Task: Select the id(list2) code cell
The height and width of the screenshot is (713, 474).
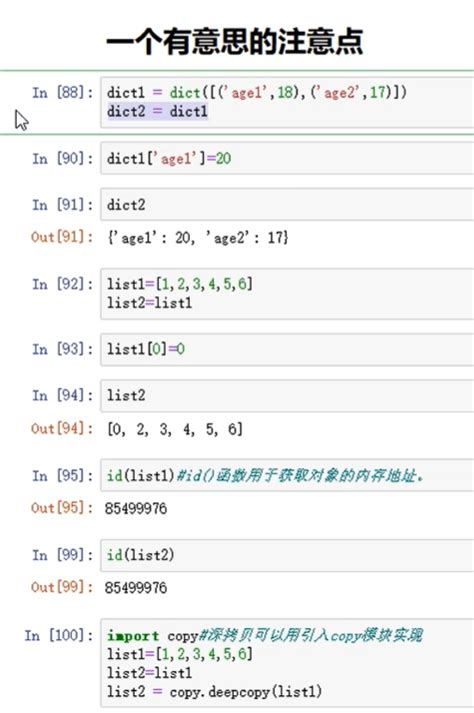Action: click(x=287, y=555)
